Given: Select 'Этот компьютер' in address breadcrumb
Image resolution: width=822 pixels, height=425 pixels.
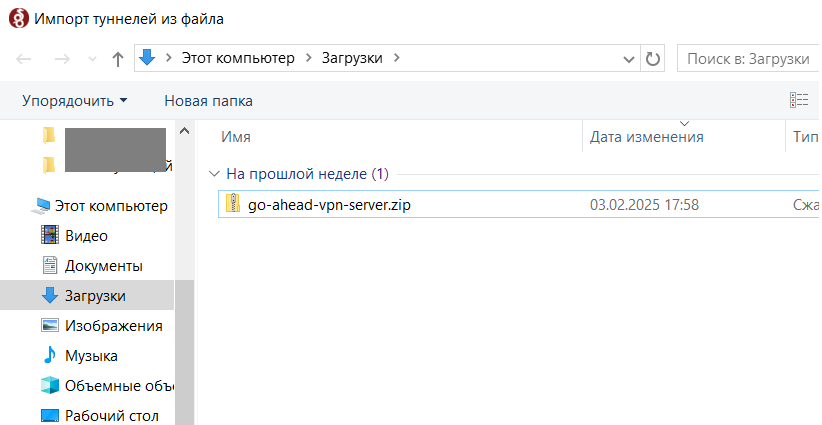Looking at the screenshot, I should [238, 58].
